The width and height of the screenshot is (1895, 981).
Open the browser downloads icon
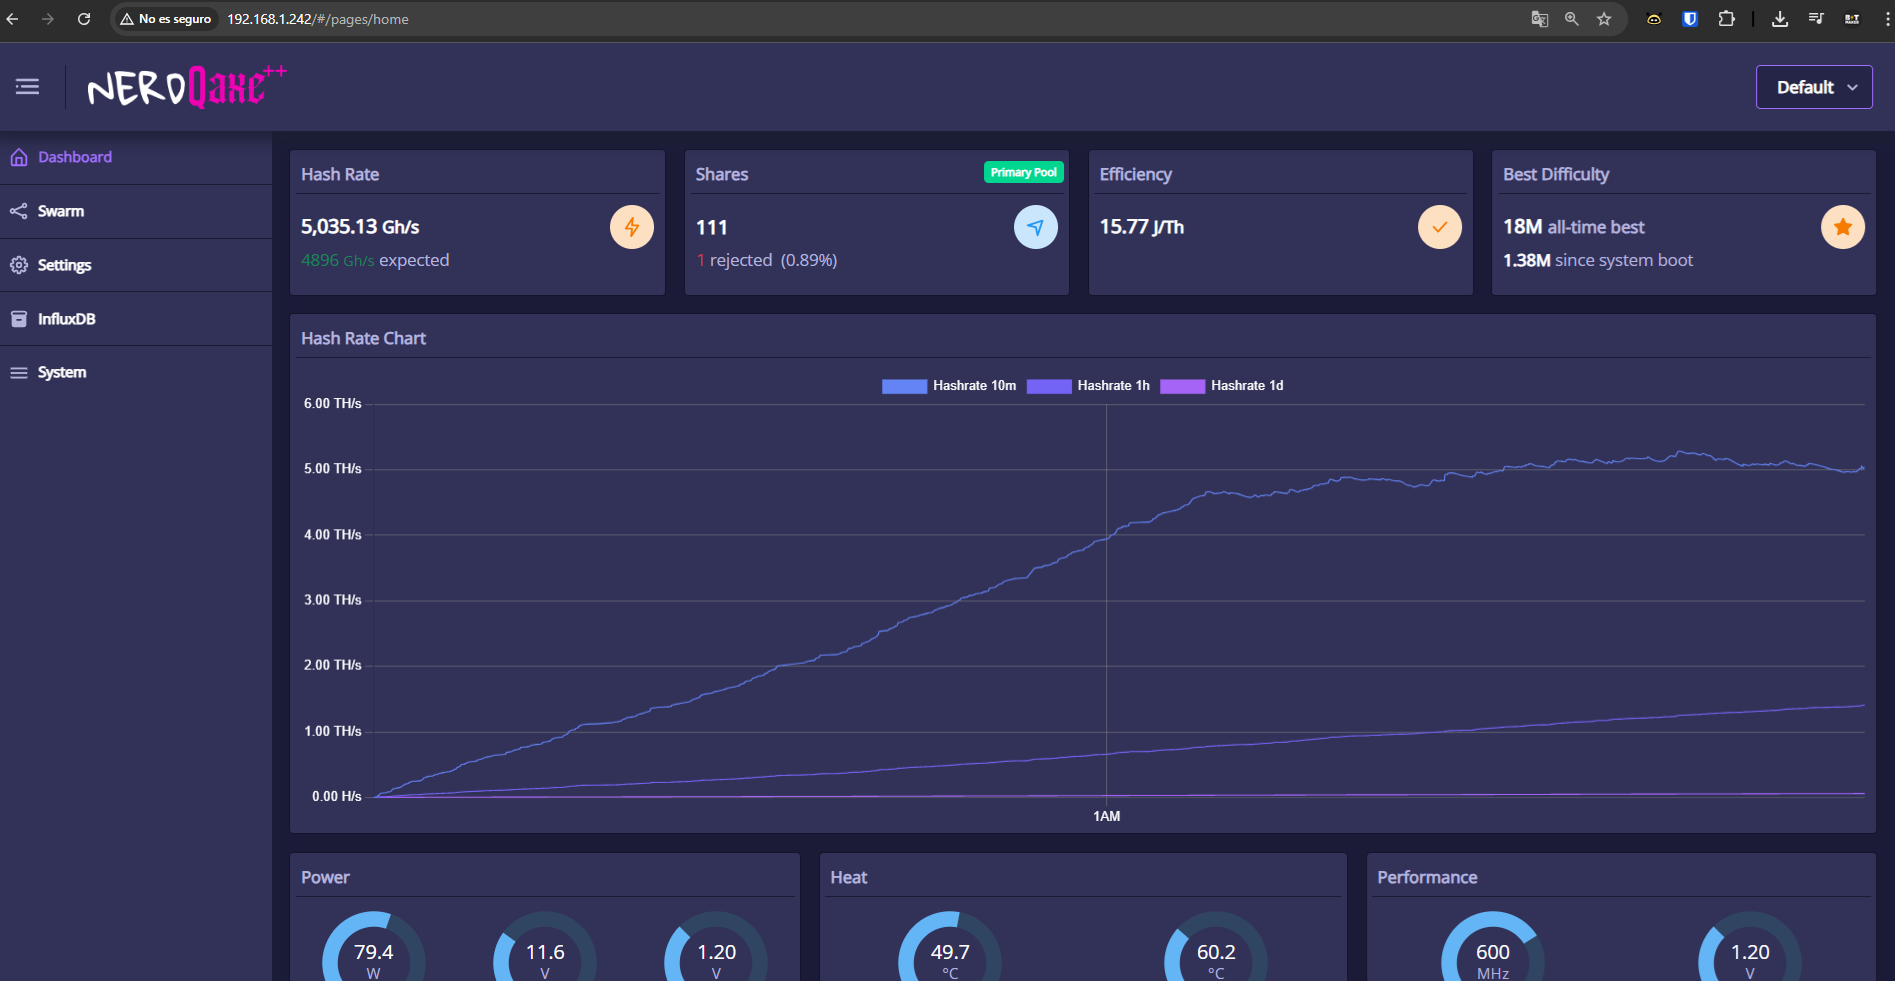(1780, 19)
